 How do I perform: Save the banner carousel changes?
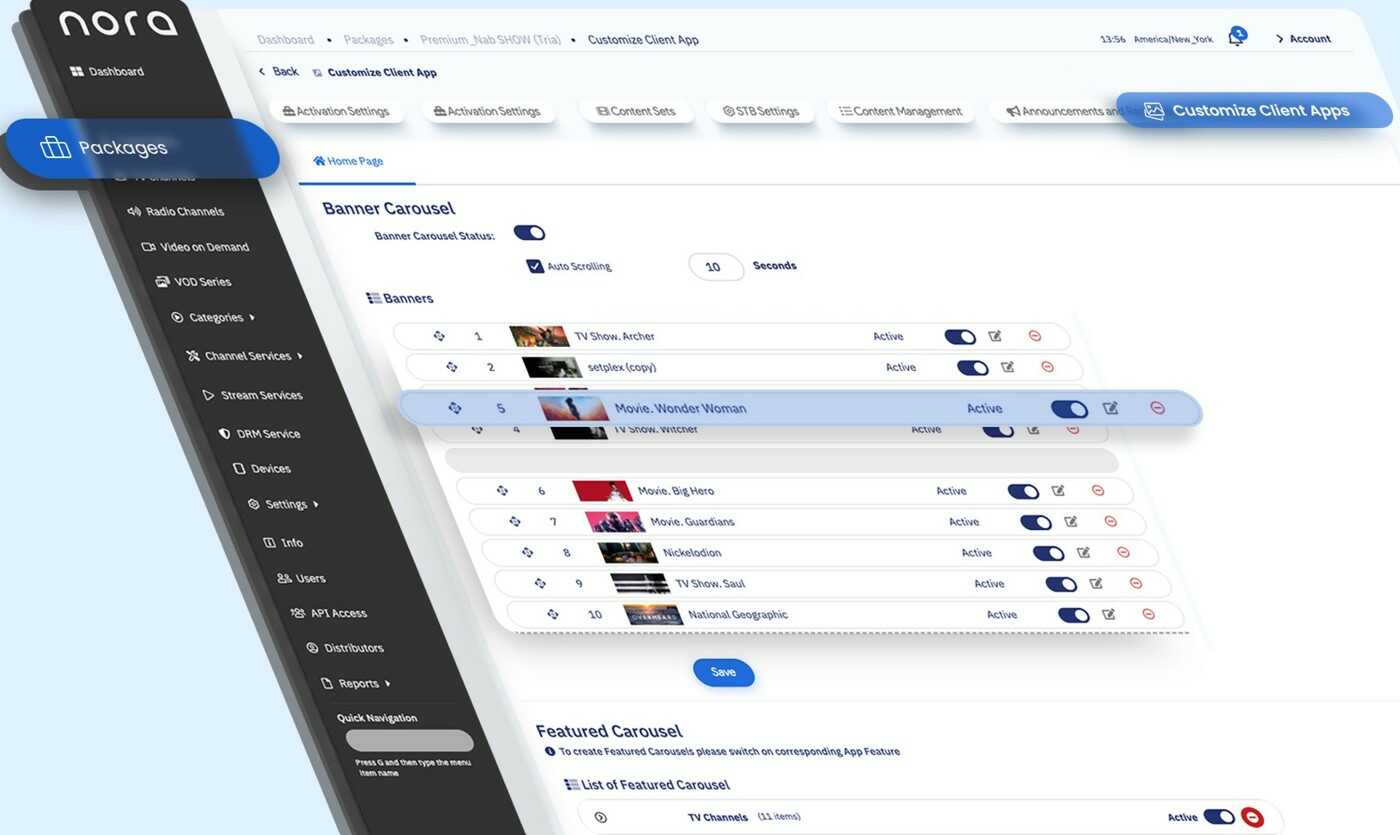point(723,672)
